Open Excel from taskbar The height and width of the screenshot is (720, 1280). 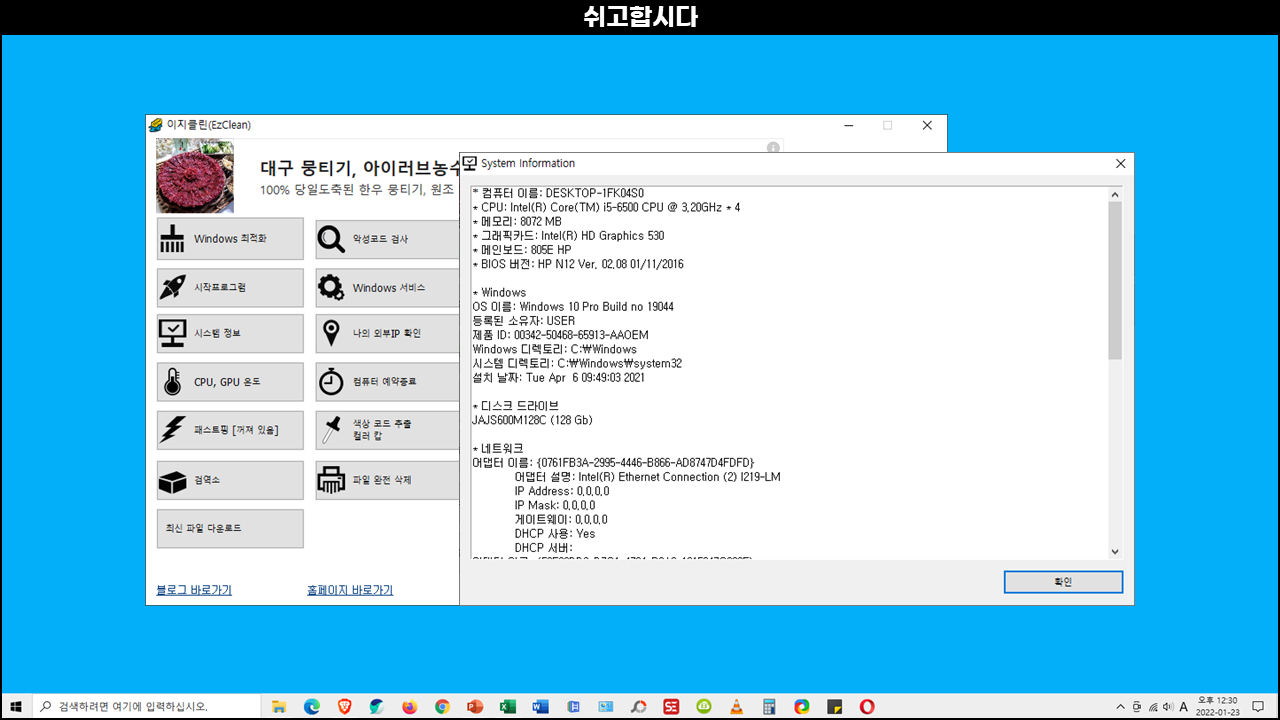point(508,706)
